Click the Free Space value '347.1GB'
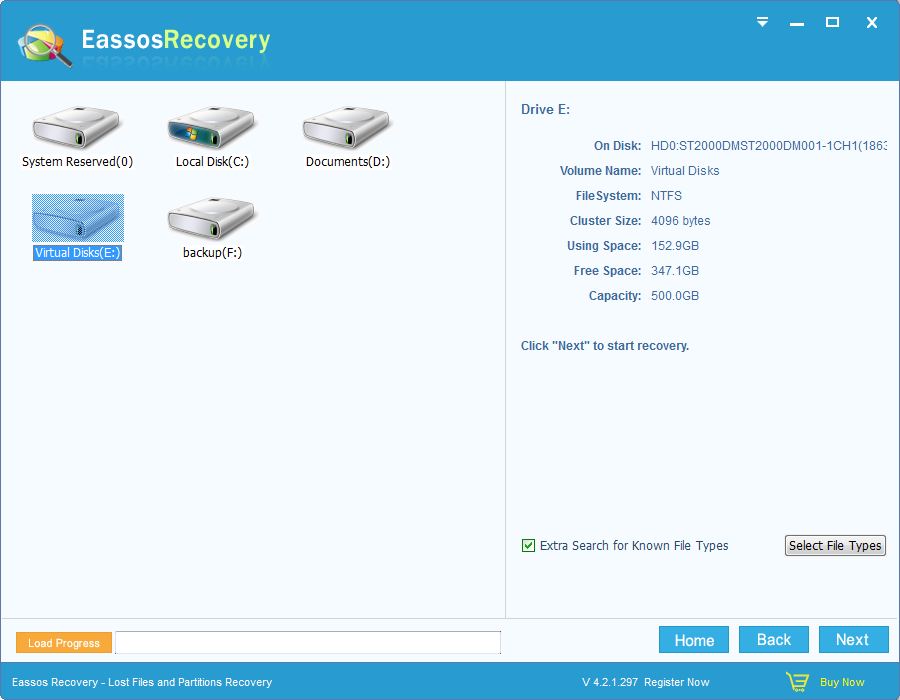 pos(675,271)
